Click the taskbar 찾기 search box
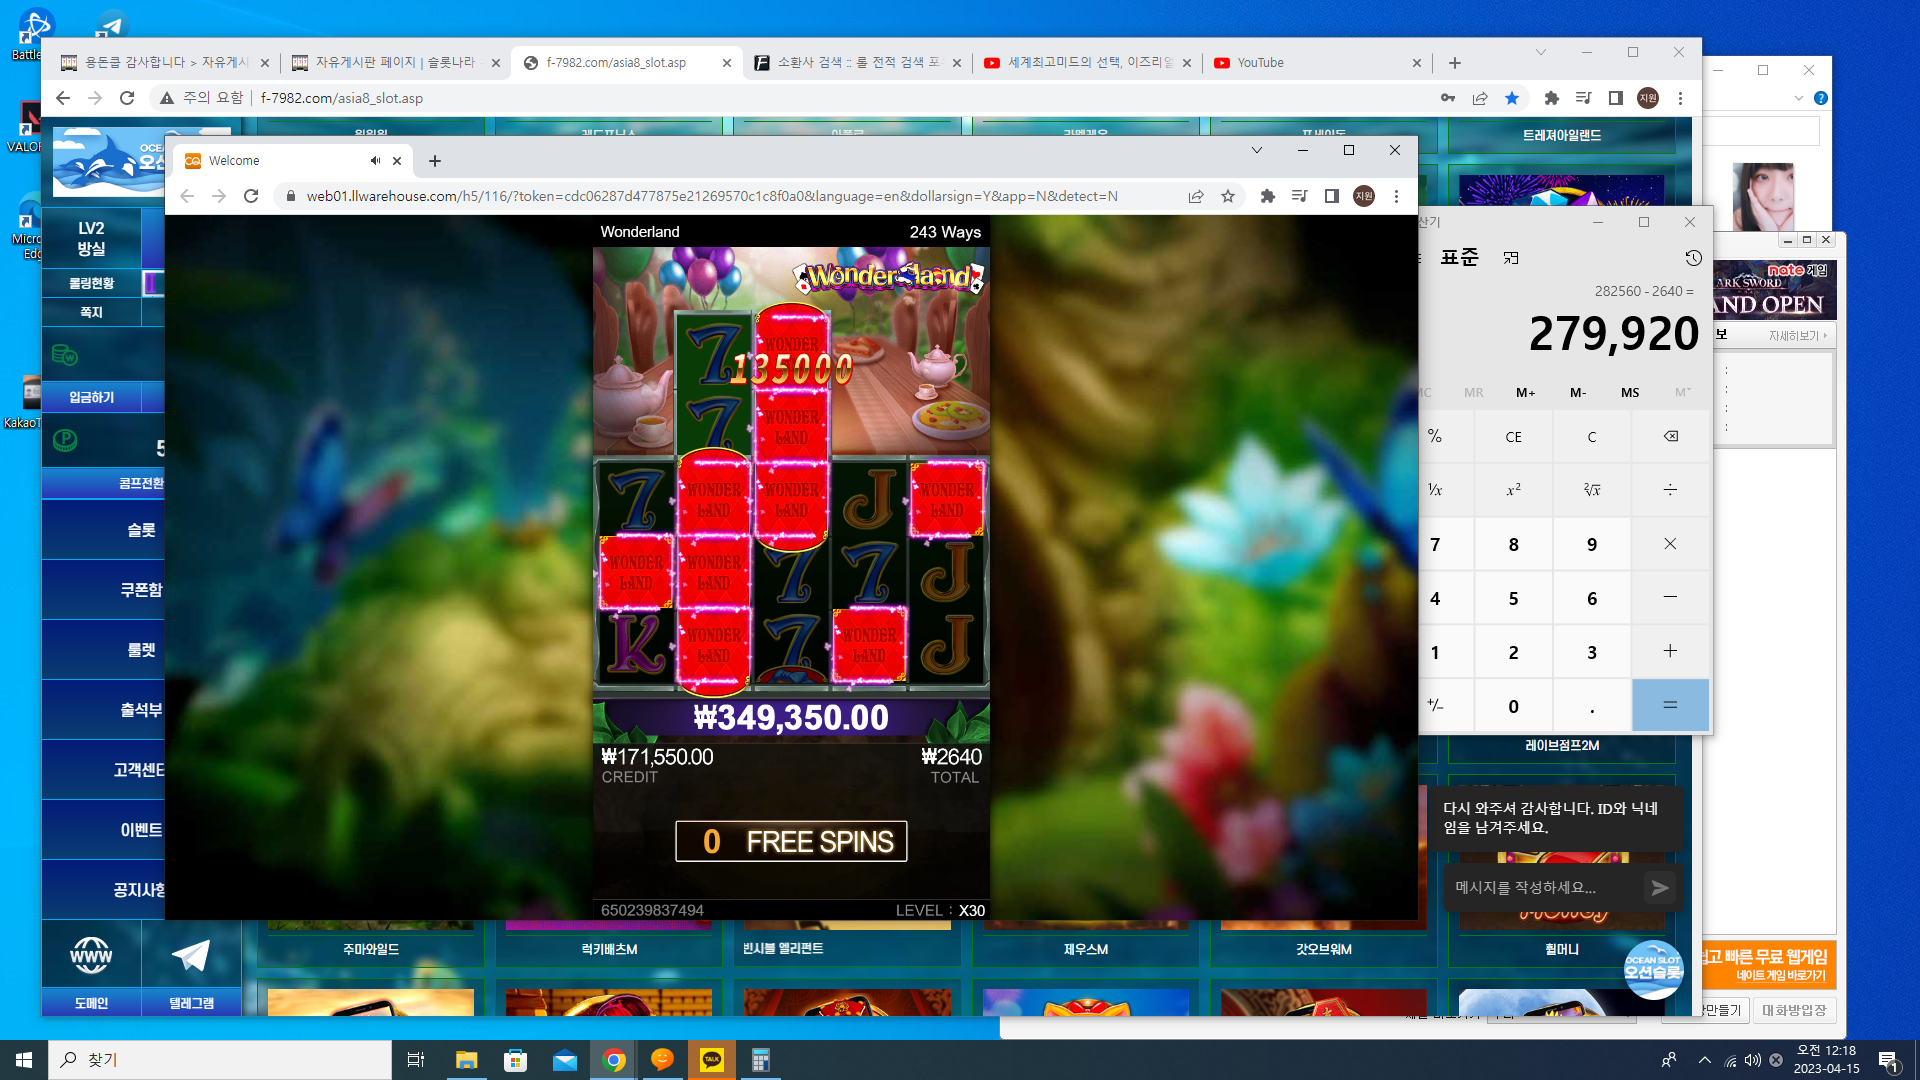 220,1060
